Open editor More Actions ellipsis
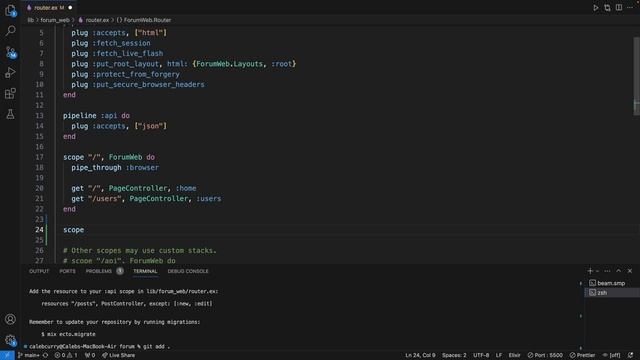 click(630, 8)
